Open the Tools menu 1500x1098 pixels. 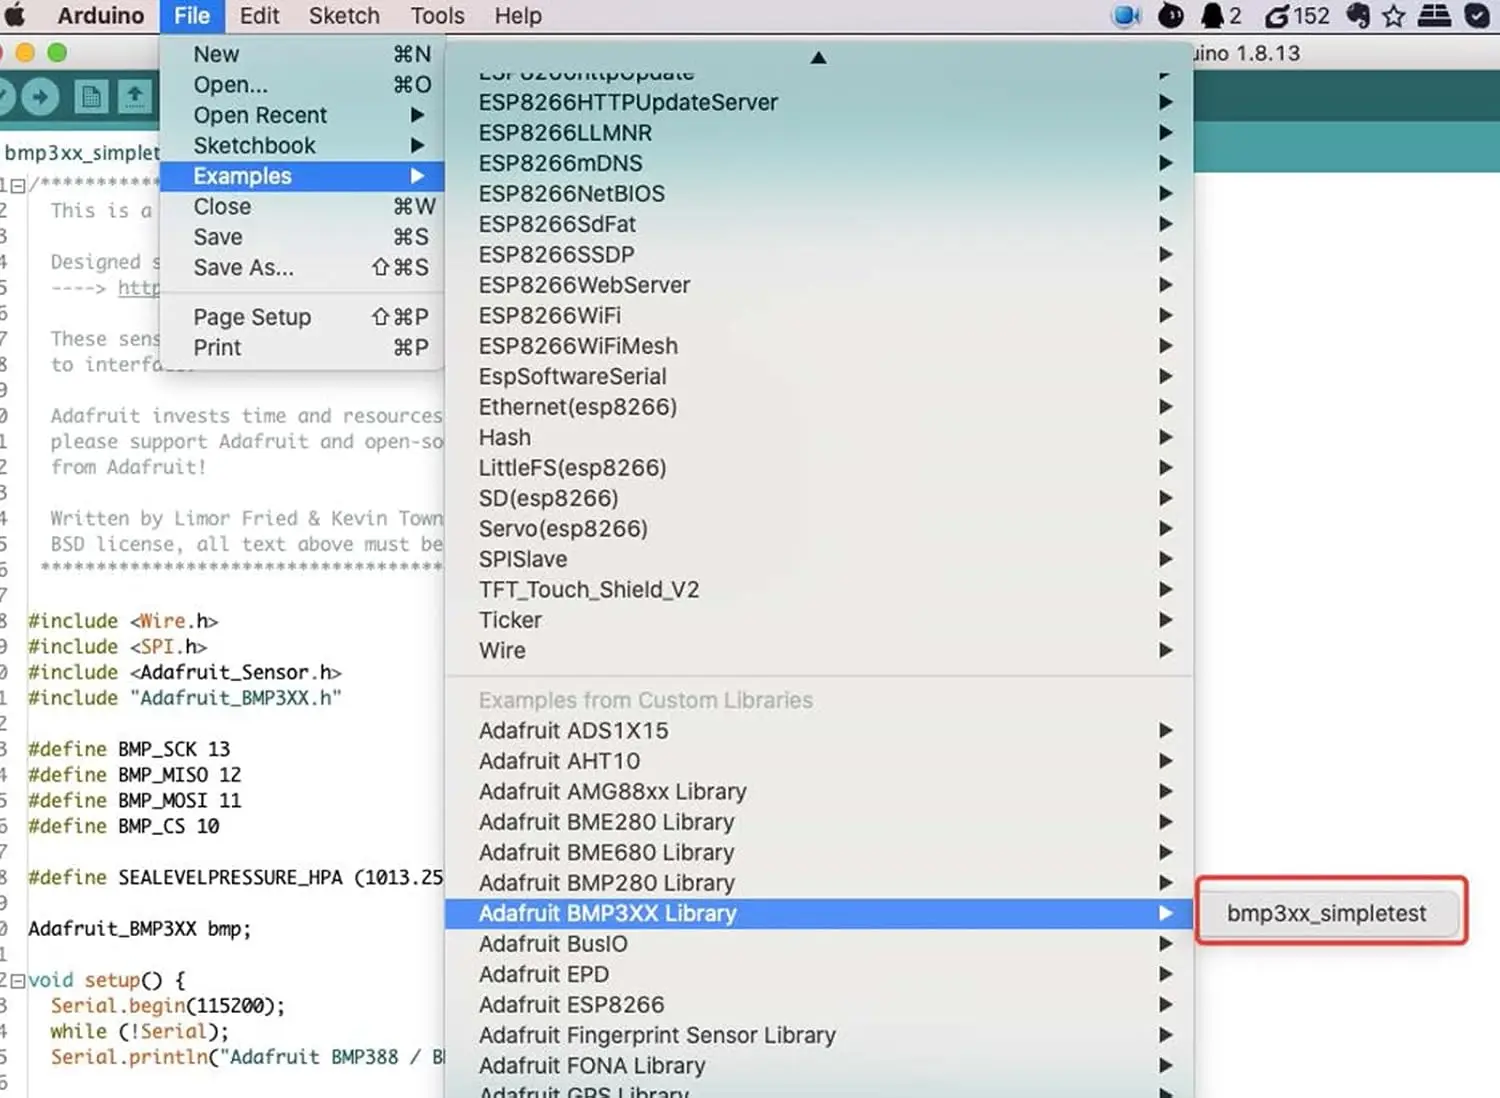coord(437,16)
